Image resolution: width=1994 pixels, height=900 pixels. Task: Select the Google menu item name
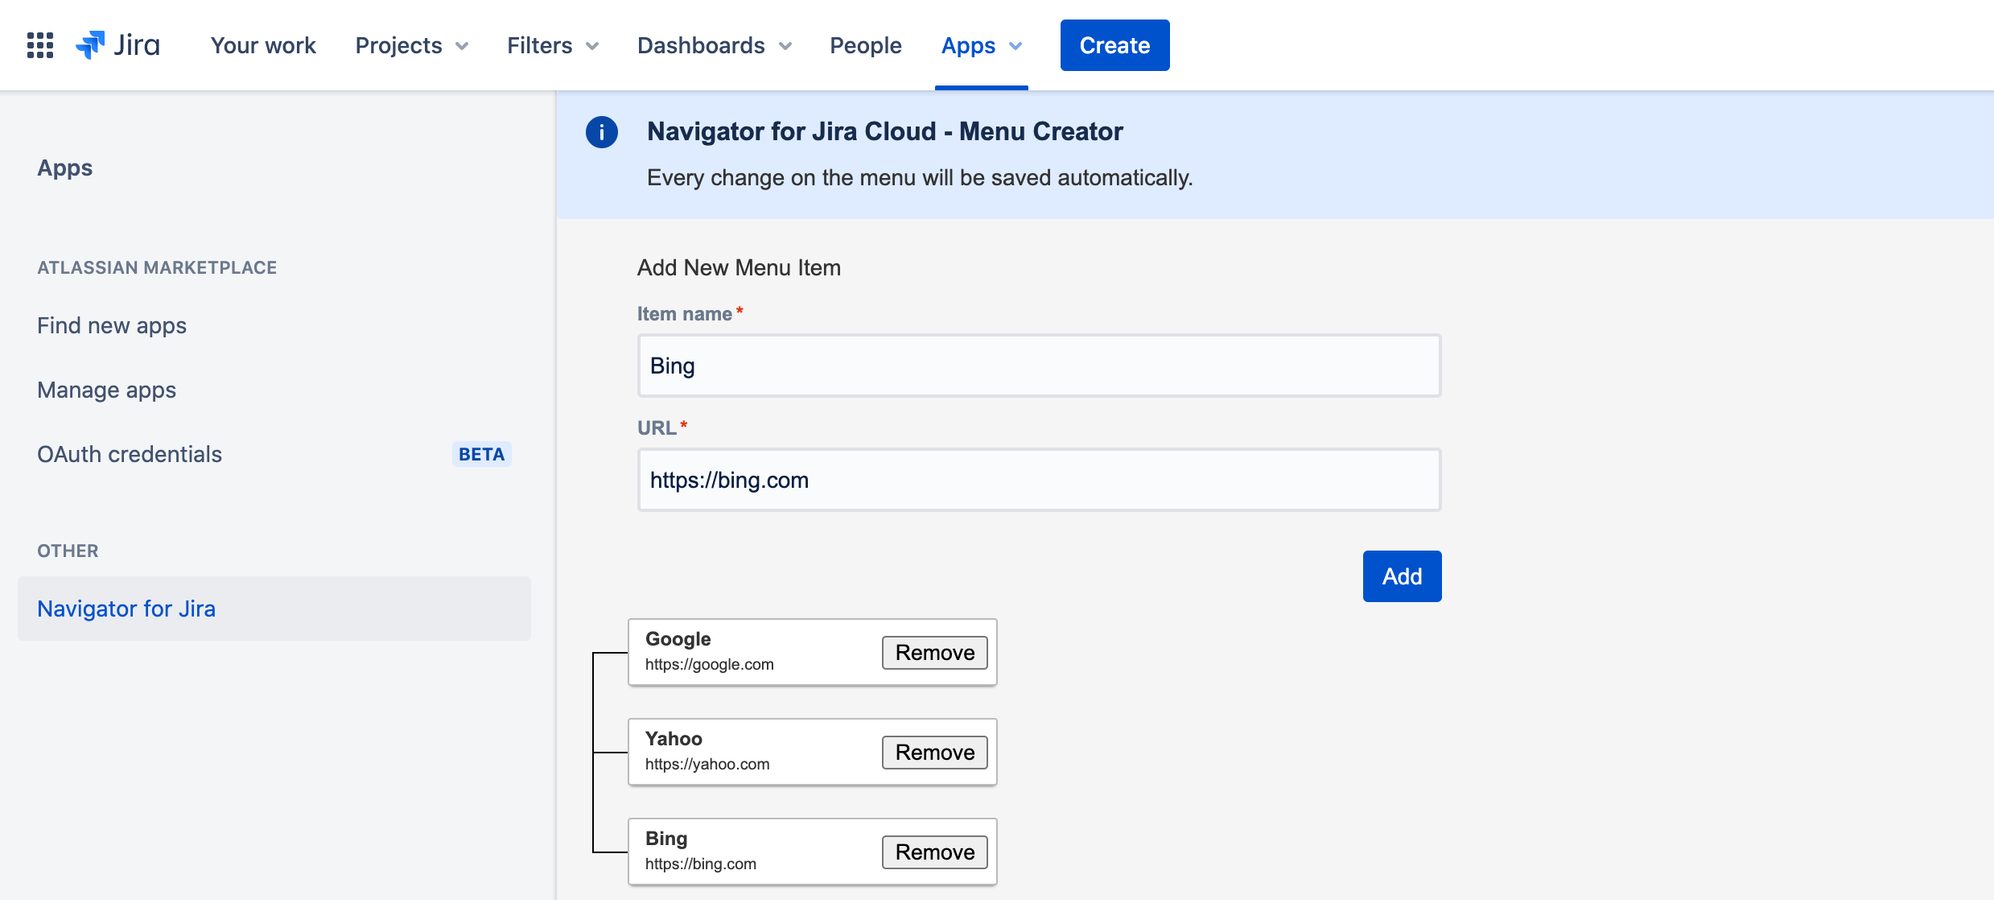point(678,639)
